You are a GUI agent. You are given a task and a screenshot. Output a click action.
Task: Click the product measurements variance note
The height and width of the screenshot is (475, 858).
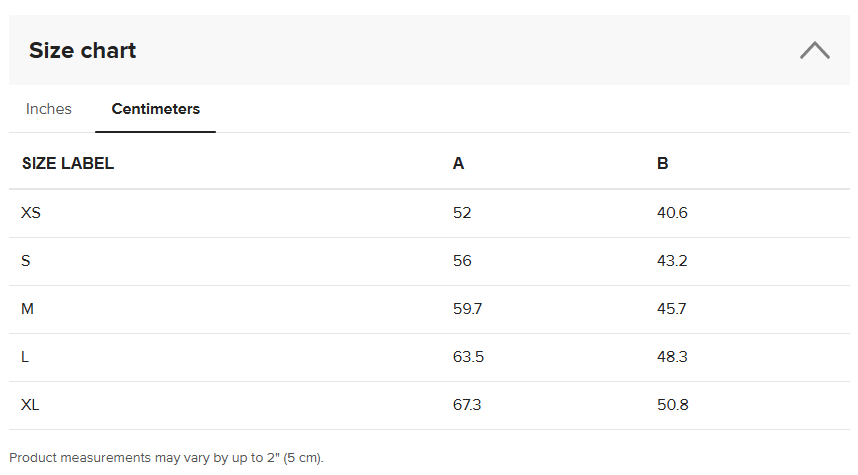point(167,458)
